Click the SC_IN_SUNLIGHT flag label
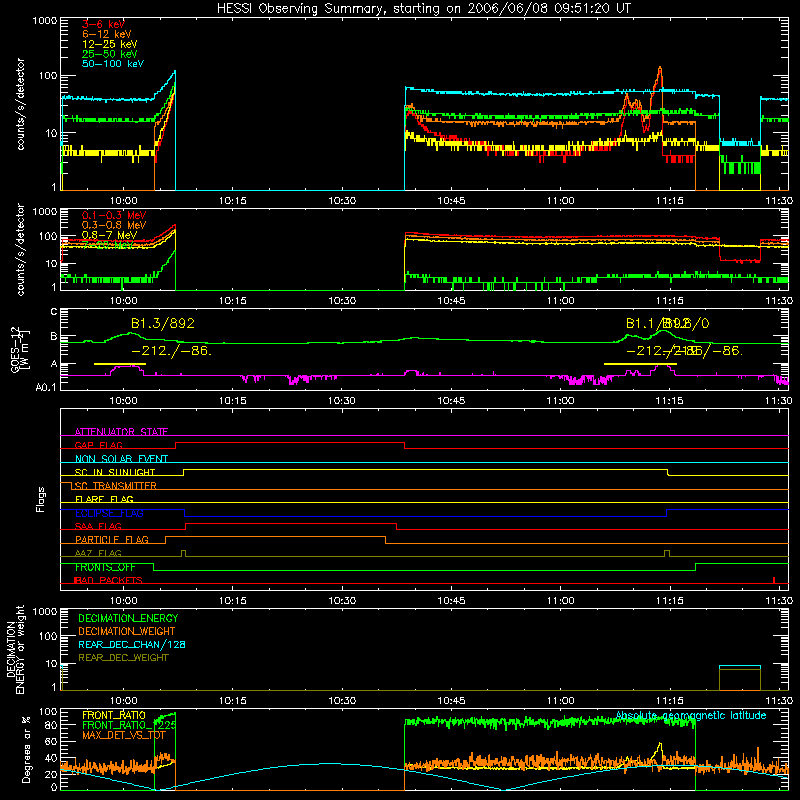800x800 pixels. (115, 472)
